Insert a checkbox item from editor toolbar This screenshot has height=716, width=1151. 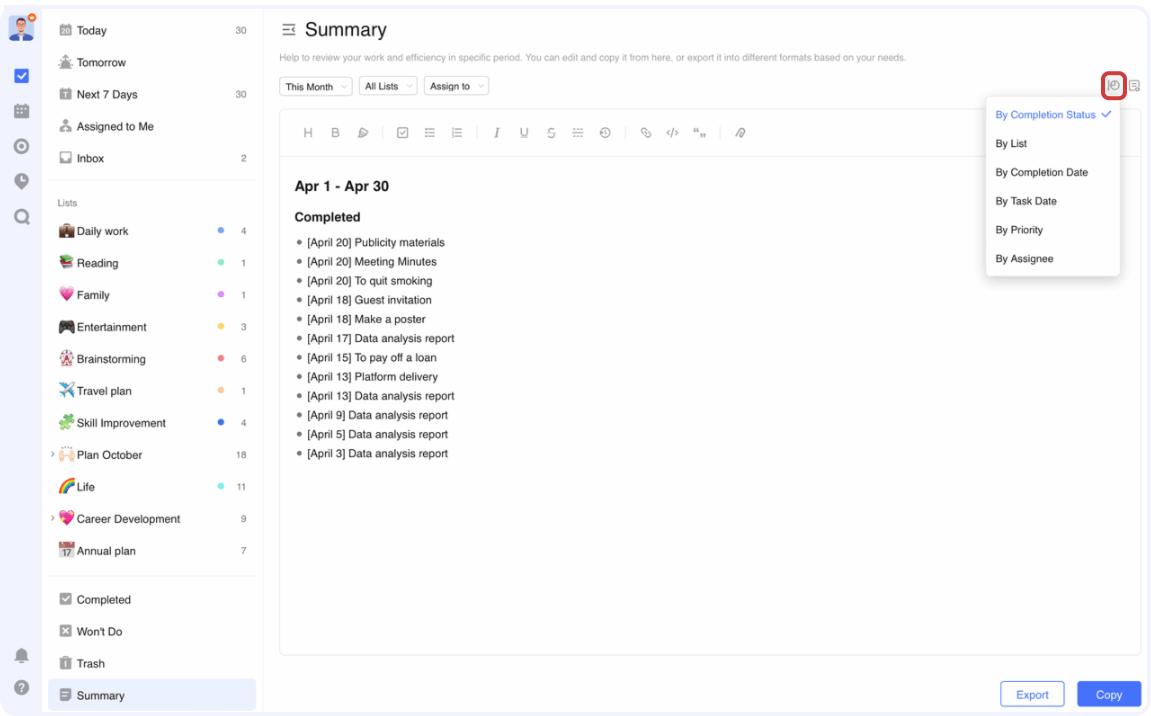(x=402, y=133)
